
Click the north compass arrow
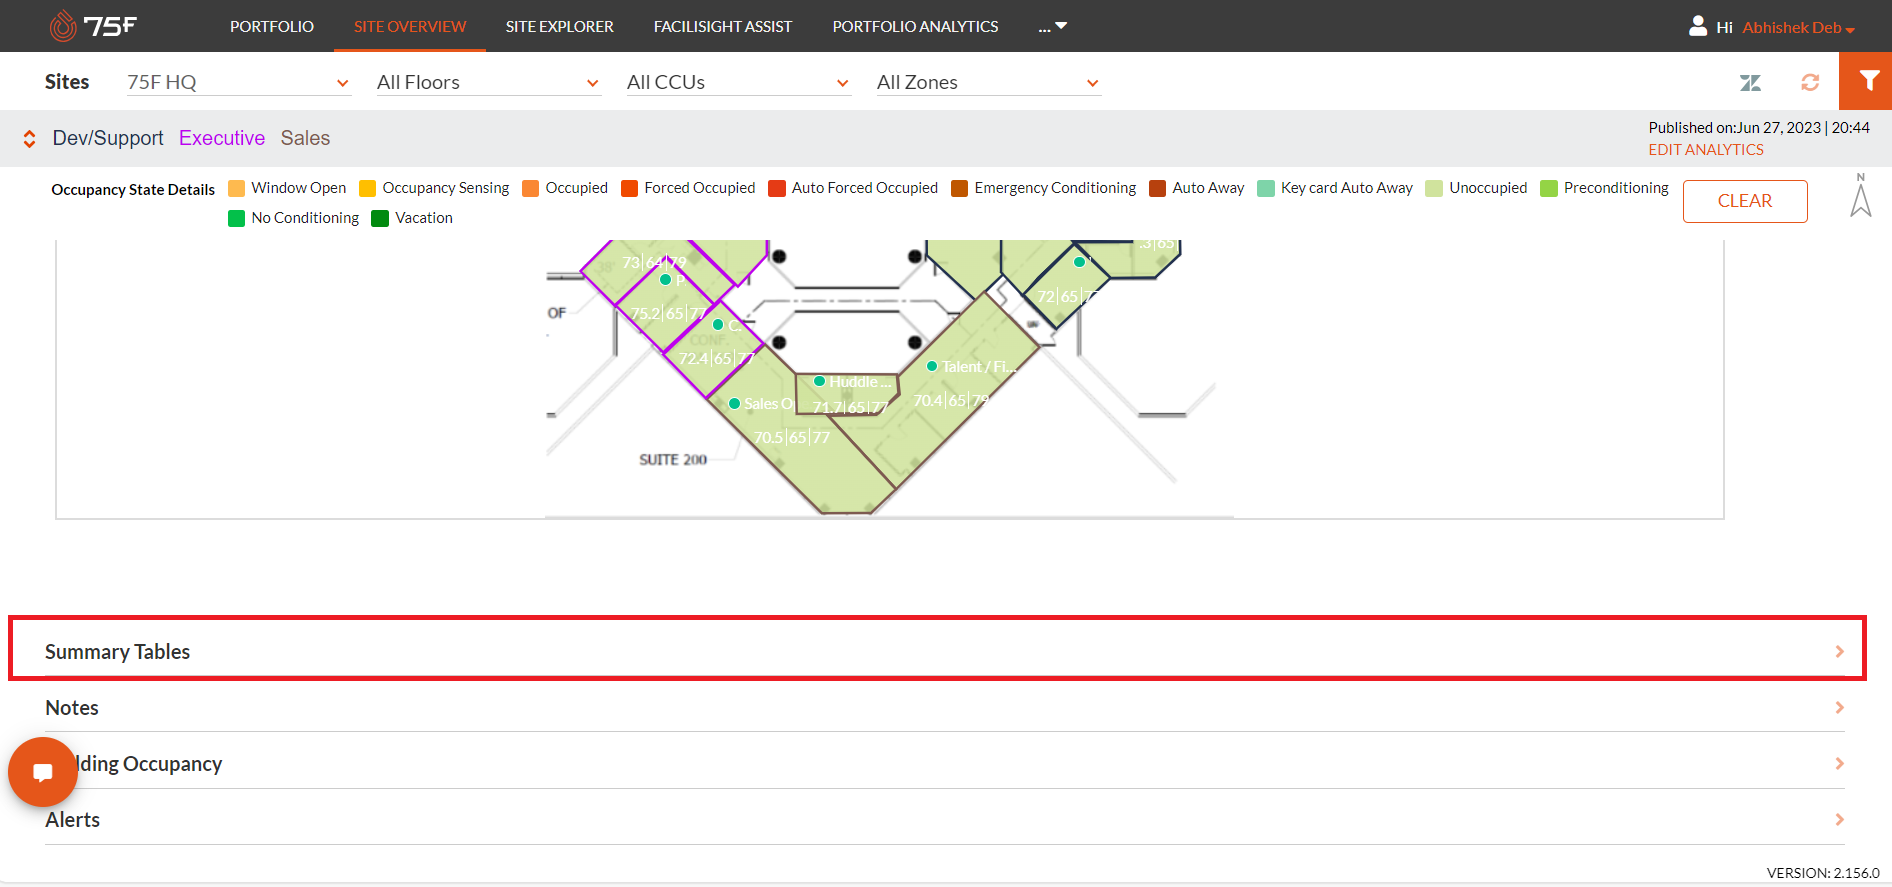1861,195
